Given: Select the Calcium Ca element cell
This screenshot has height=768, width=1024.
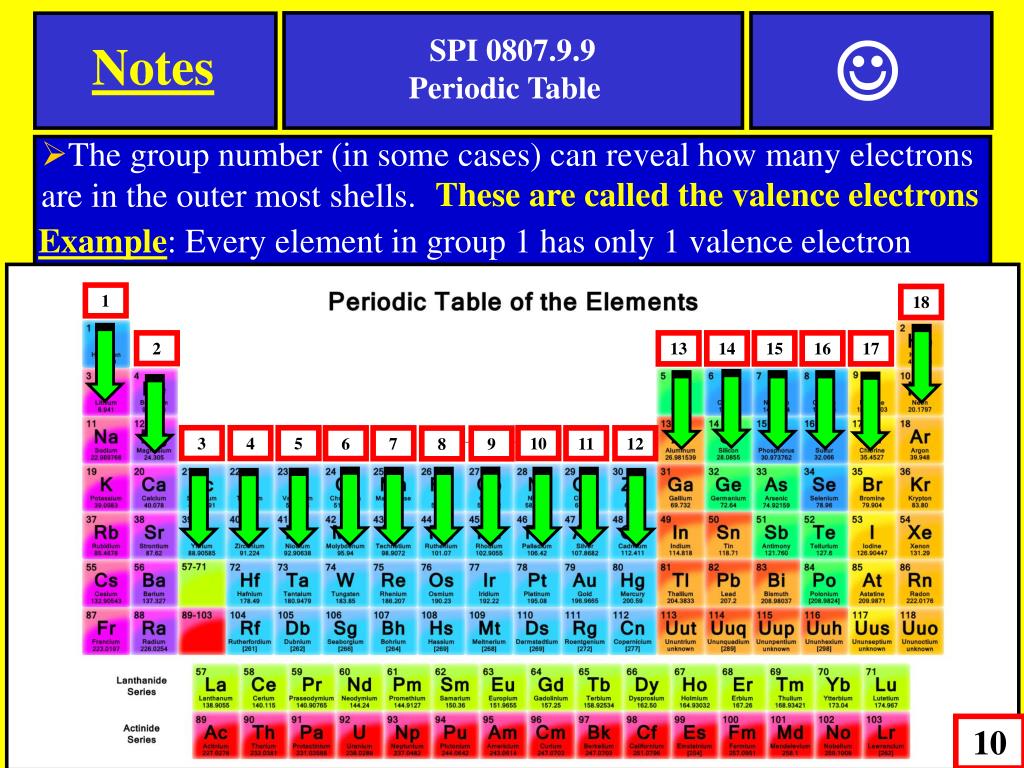Looking at the screenshot, I should click(154, 488).
